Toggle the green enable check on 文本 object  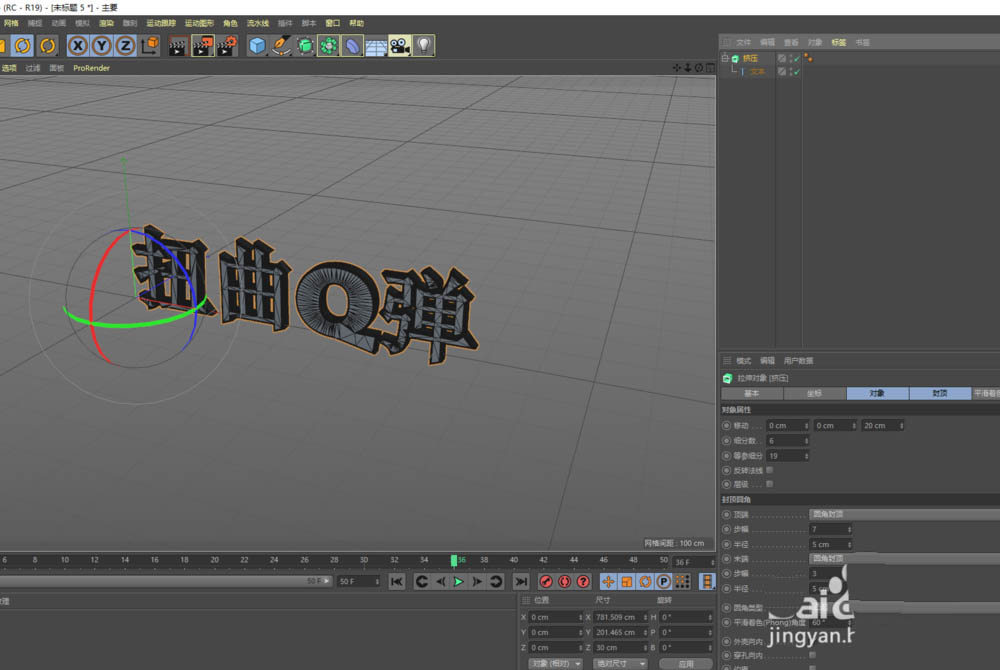pos(796,72)
